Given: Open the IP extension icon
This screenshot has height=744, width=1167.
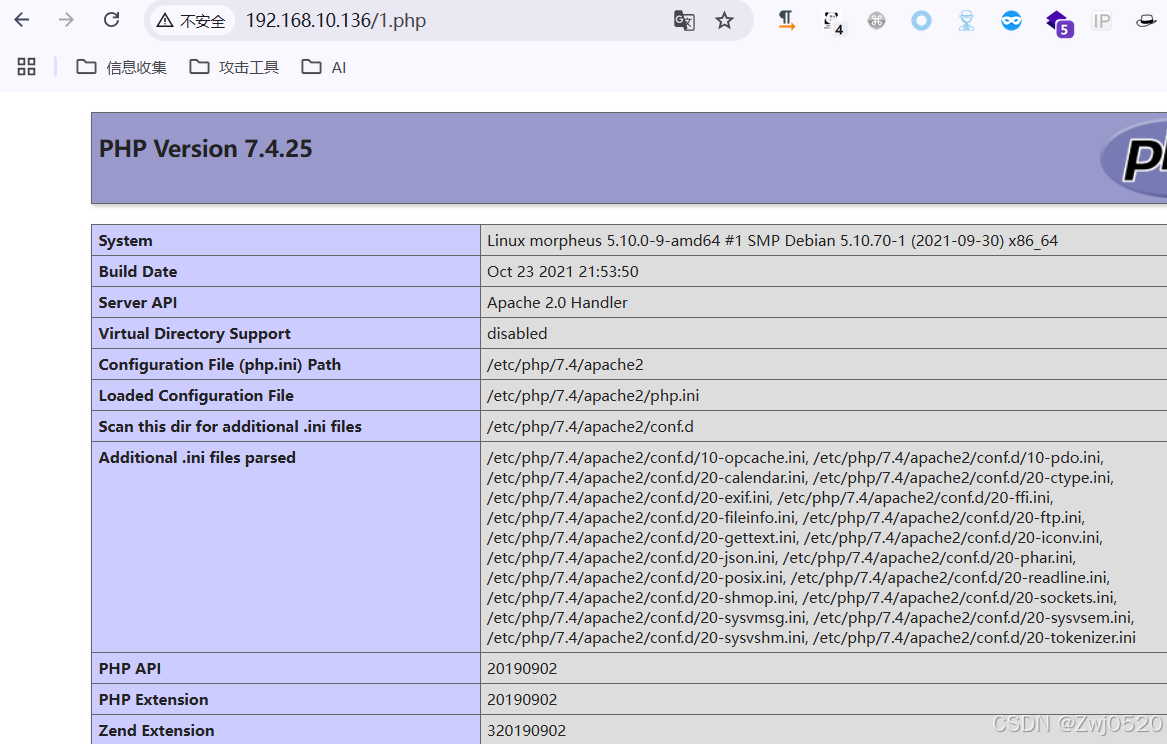Looking at the screenshot, I should click(1102, 21).
